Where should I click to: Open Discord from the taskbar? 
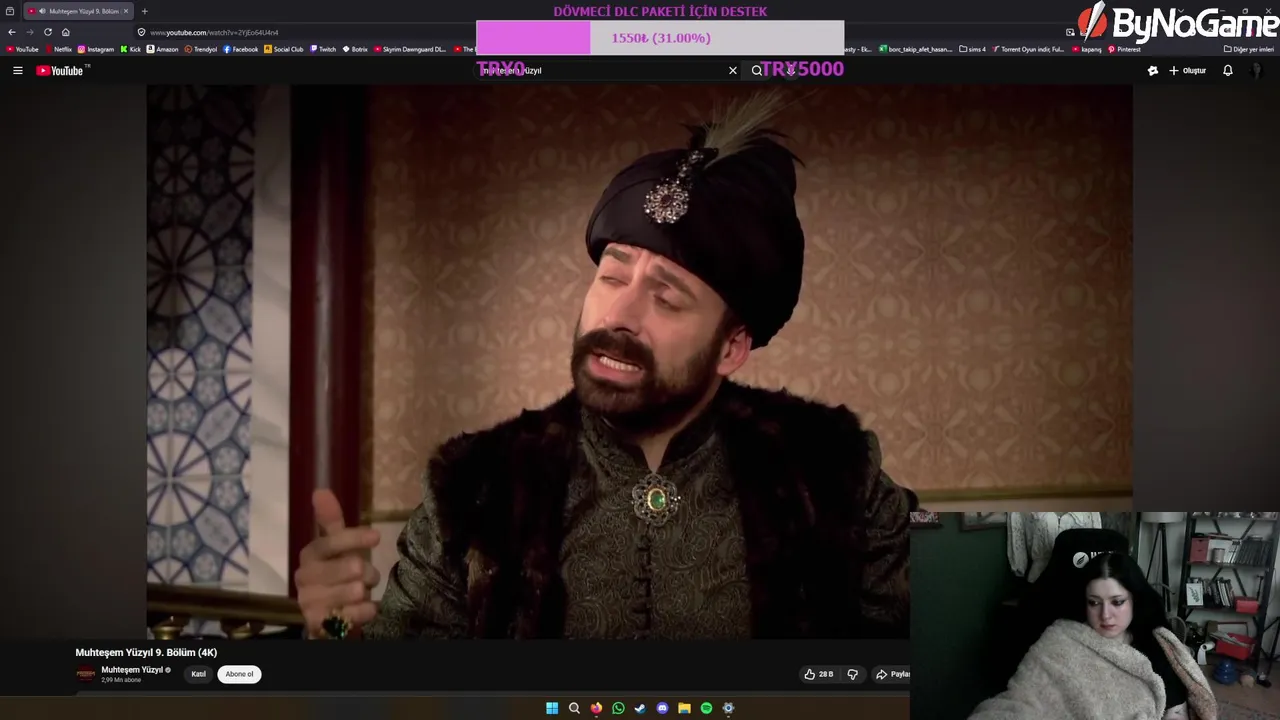tap(662, 708)
